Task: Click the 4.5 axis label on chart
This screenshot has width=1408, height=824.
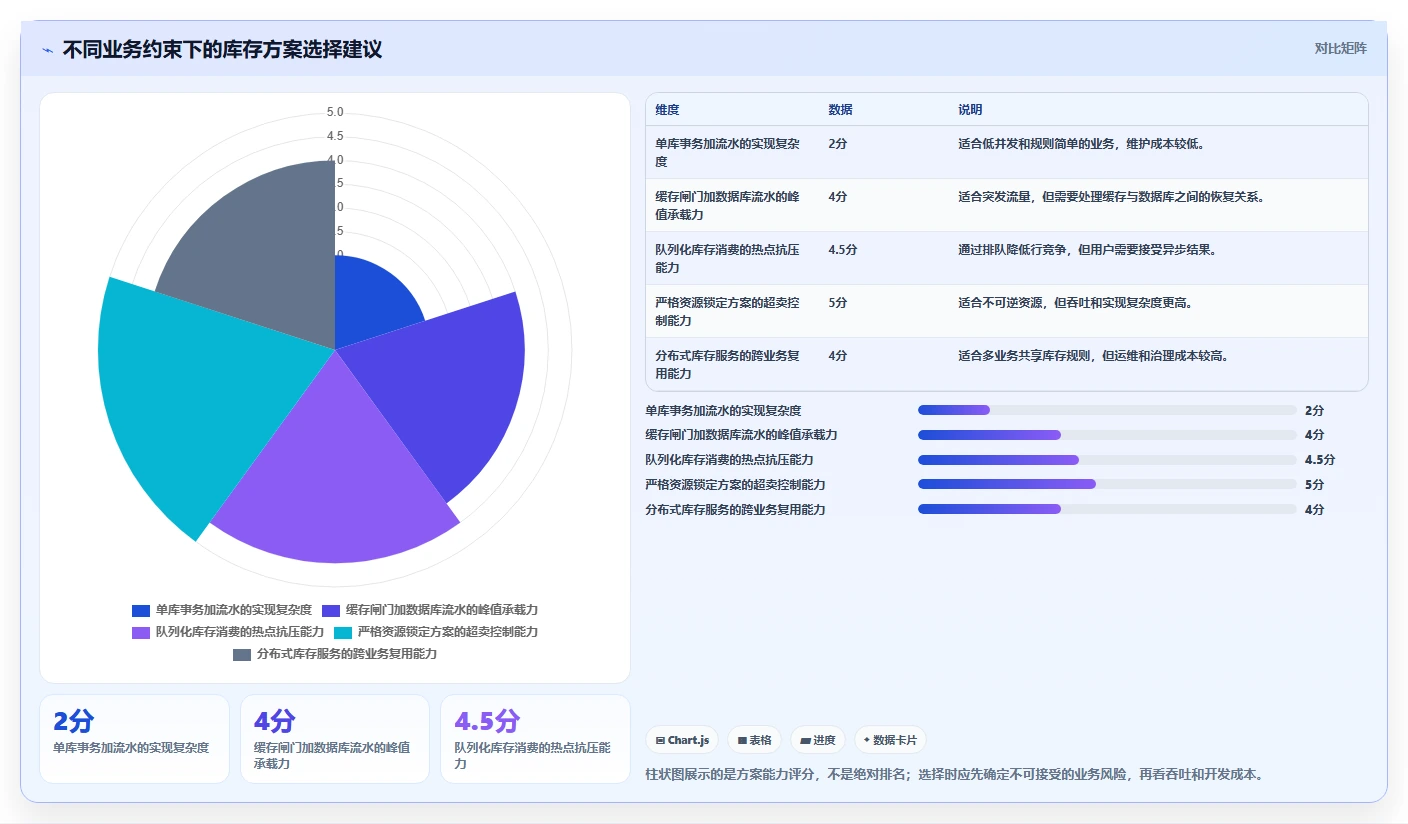Action: [335, 136]
